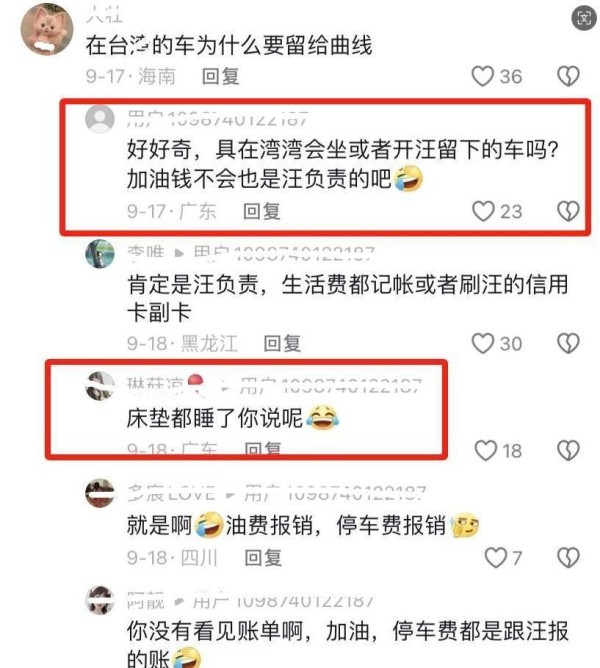Dislike the comment with 18 likes
The image size is (600, 668).
pyautogui.click(x=568, y=450)
